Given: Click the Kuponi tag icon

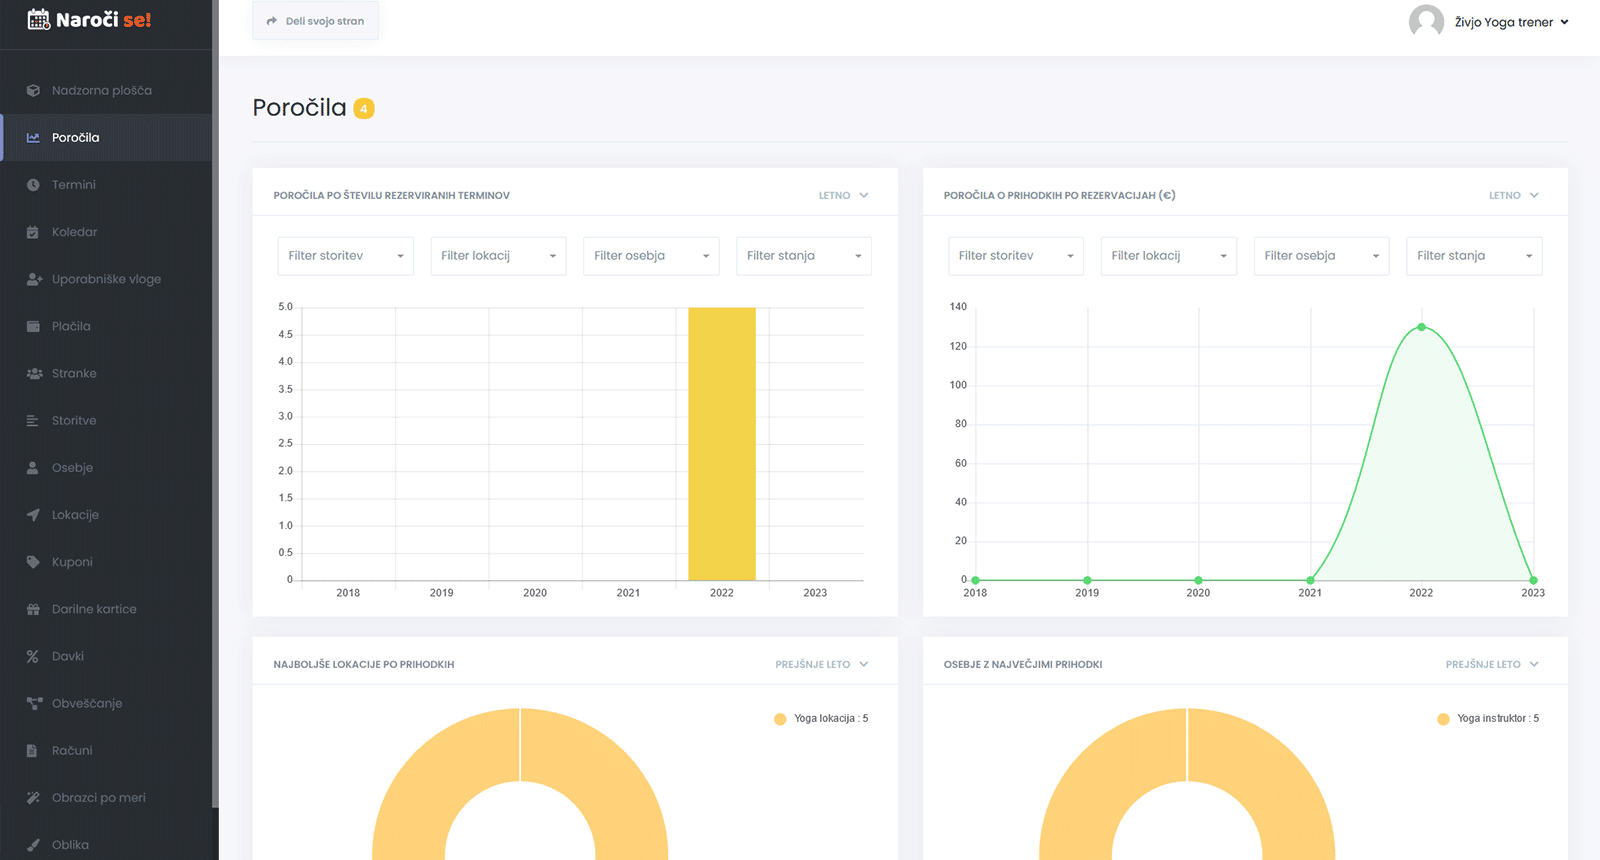Looking at the screenshot, I should (33, 562).
